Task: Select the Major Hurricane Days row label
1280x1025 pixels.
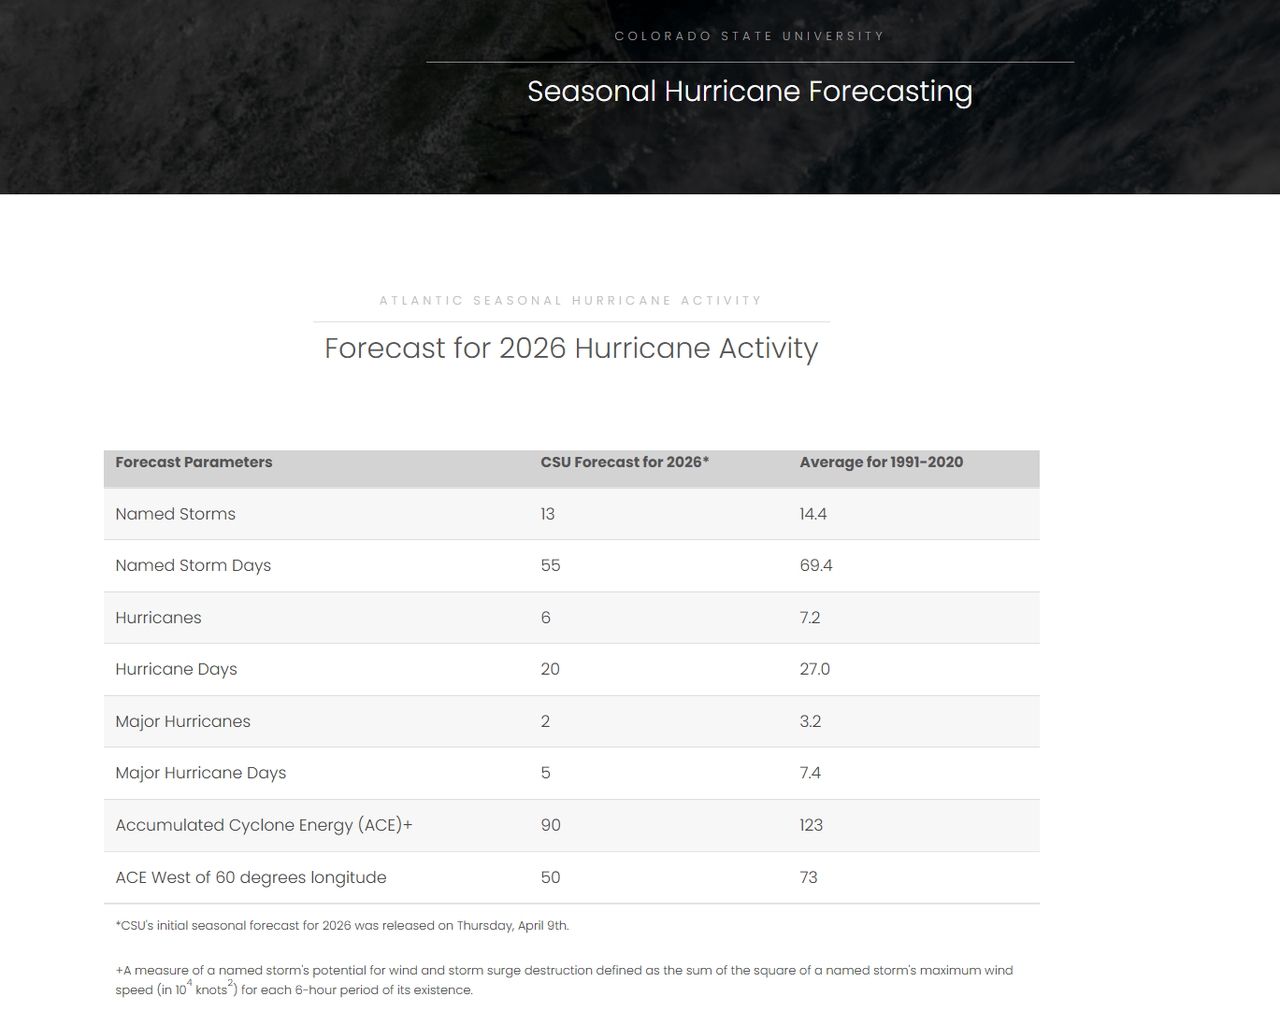Action: point(200,773)
